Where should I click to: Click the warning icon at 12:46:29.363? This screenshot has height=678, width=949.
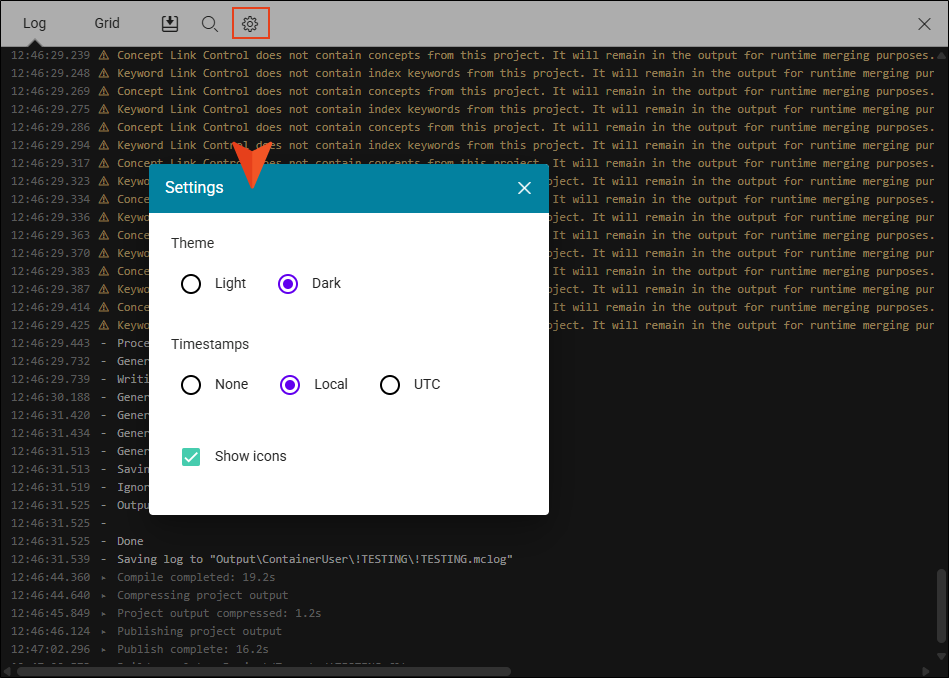click(x=103, y=235)
